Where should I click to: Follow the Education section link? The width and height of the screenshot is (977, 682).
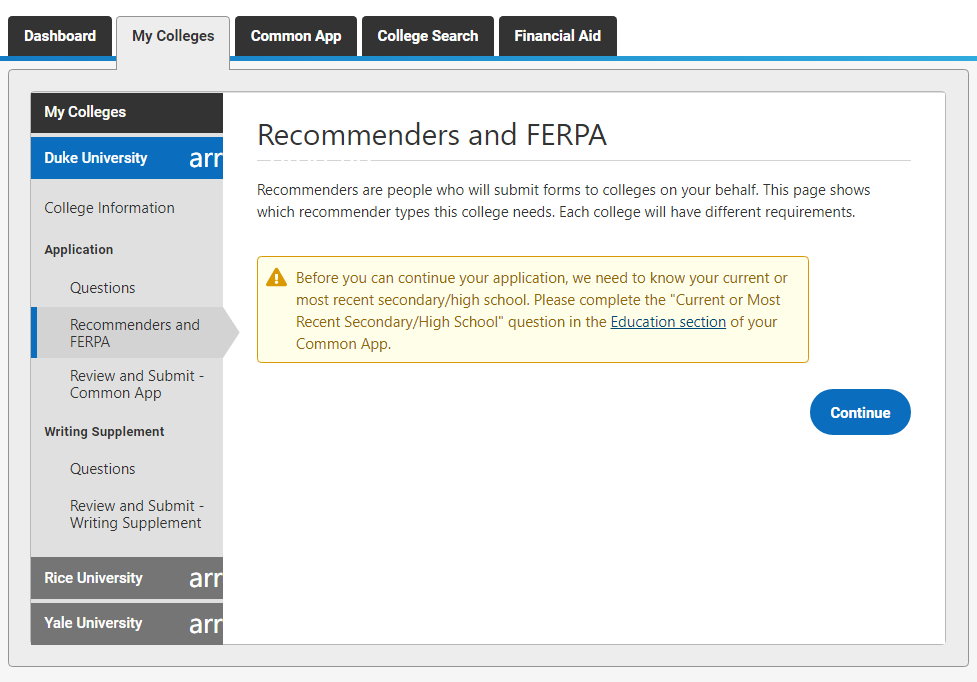coord(668,322)
